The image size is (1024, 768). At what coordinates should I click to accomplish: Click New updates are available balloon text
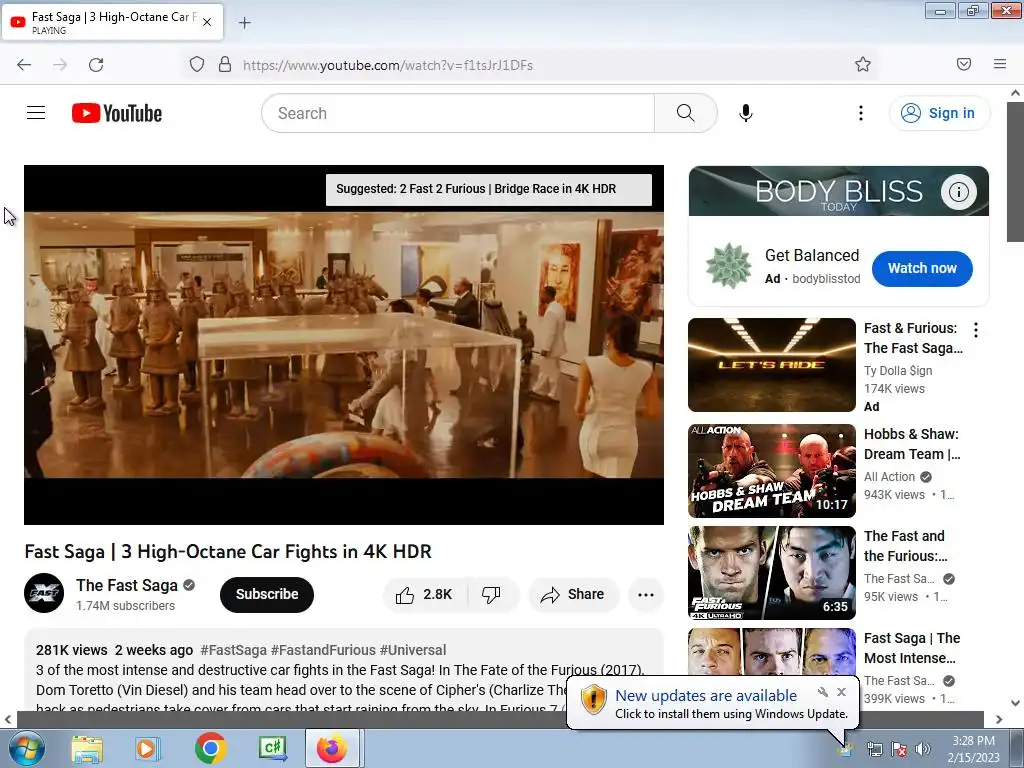[706, 696]
